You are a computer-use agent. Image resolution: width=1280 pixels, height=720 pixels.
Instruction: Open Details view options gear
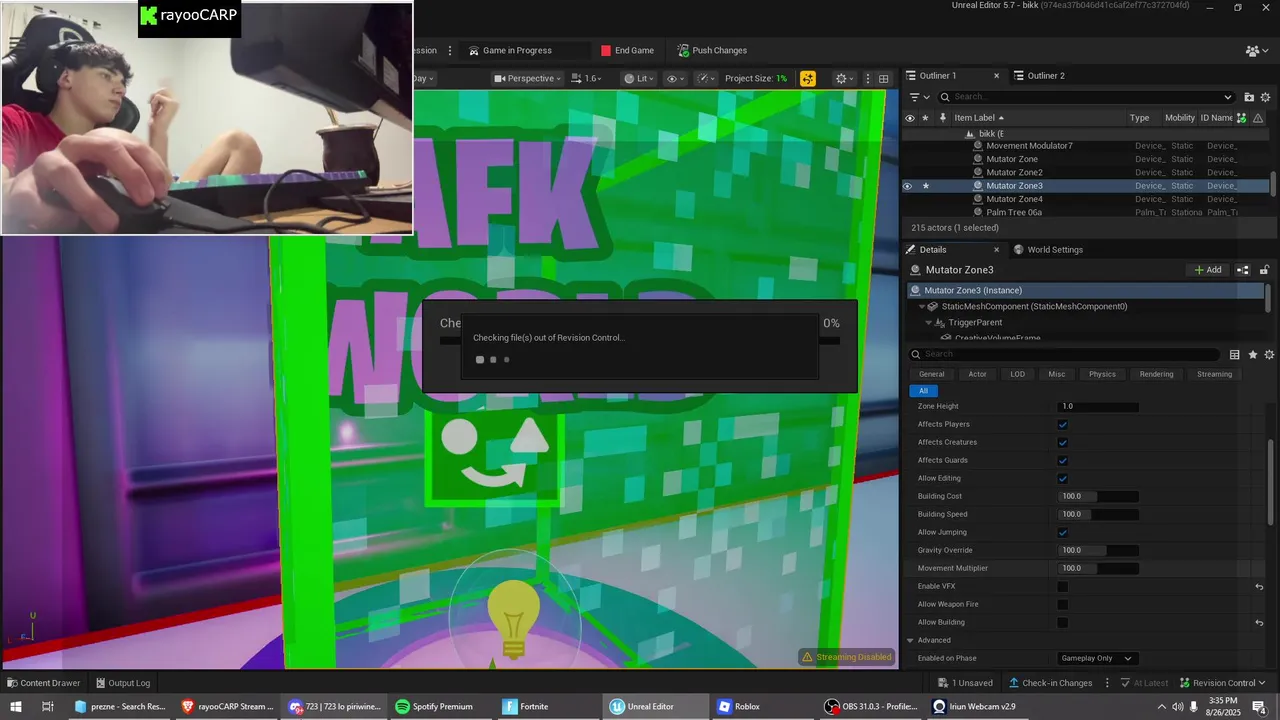1269,355
